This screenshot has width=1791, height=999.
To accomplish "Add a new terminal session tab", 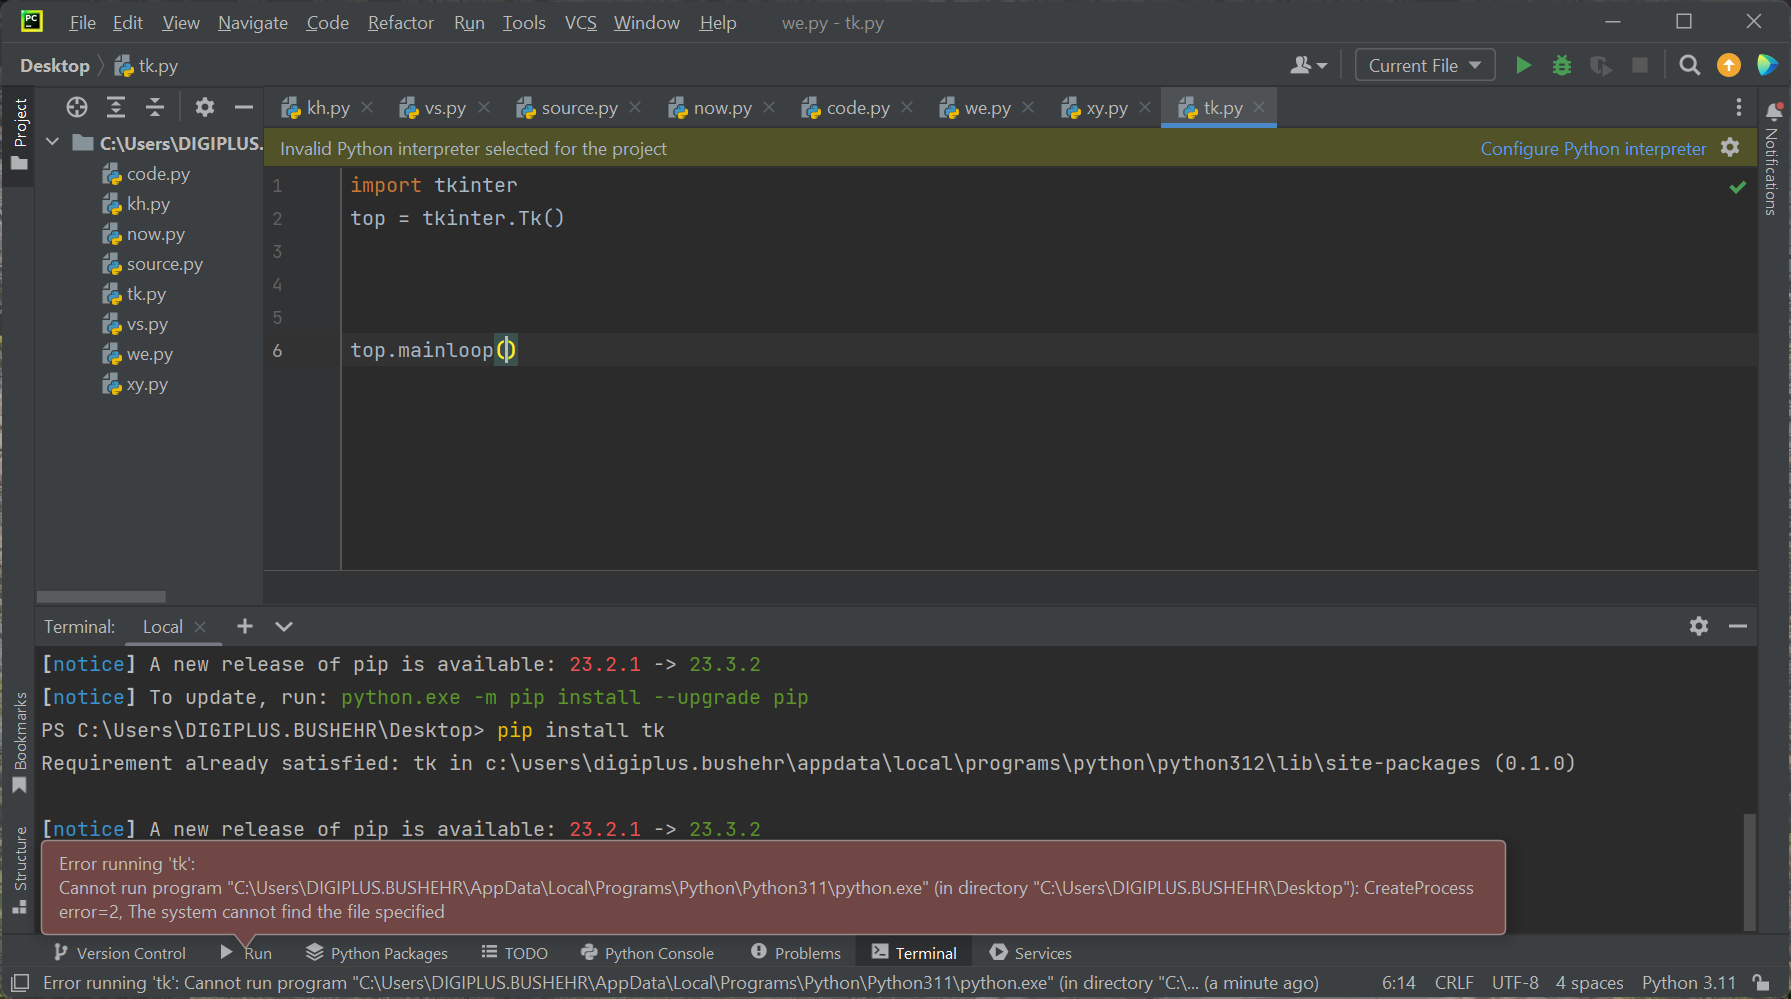I will click(245, 627).
